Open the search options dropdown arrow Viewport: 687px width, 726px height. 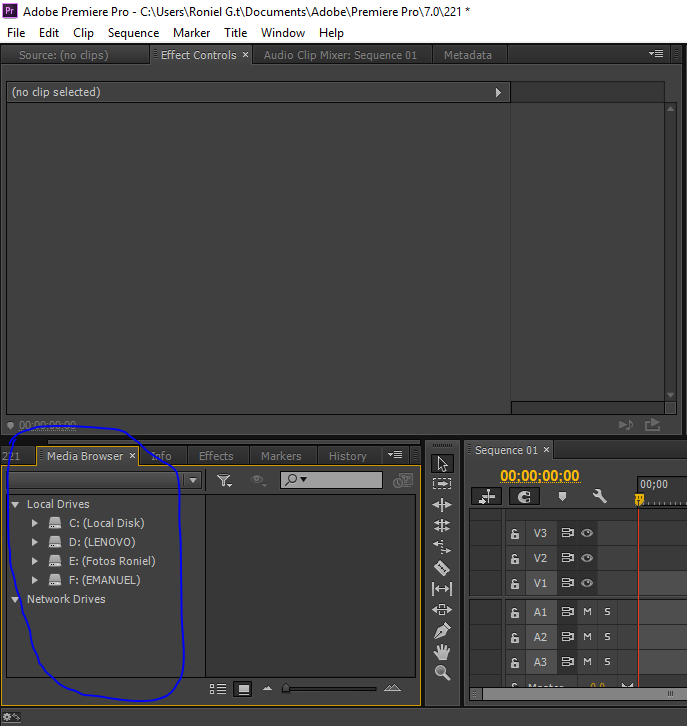pyautogui.click(x=304, y=479)
